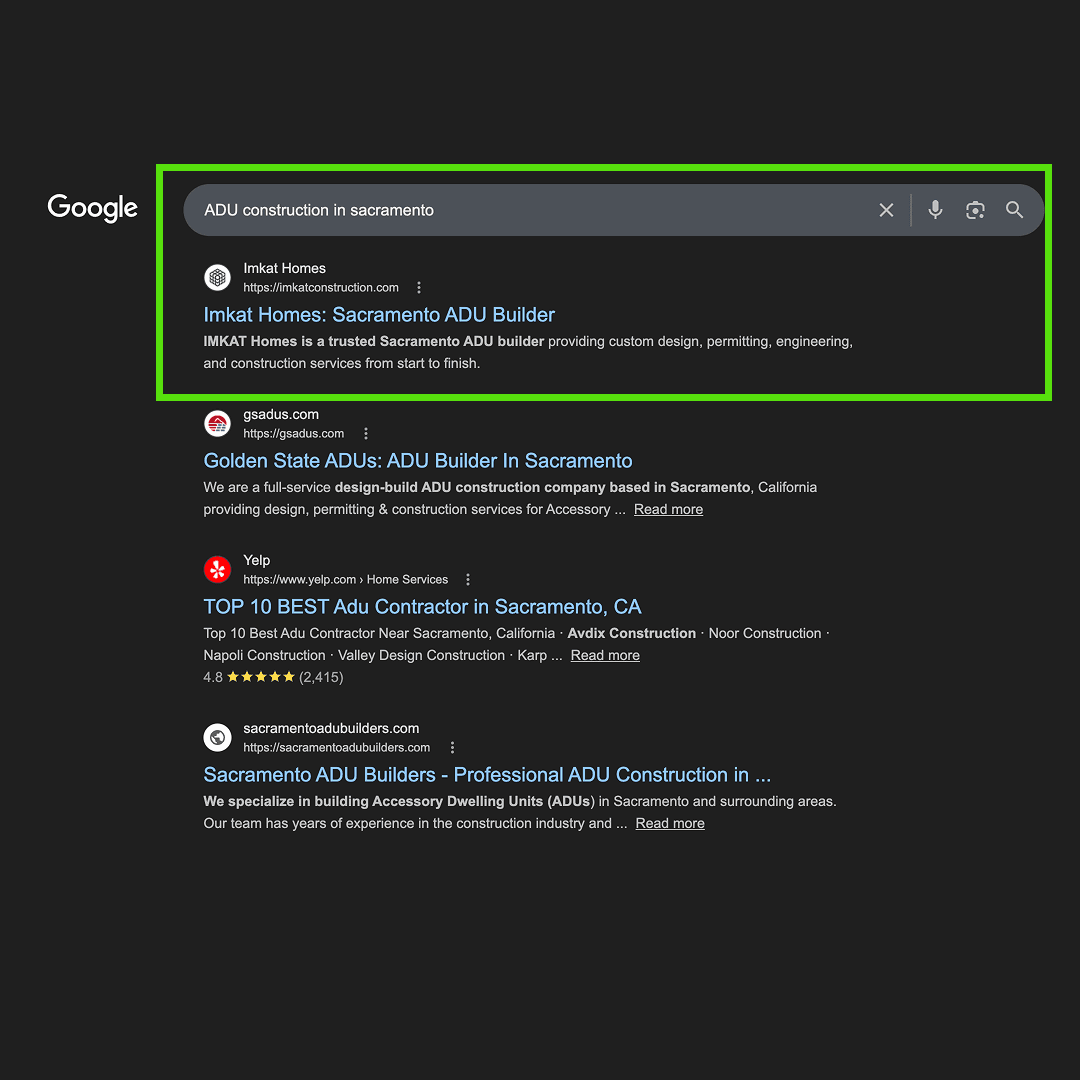Submit search with magnifying glass icon
1080x1080 pixels.
[x=1014, y=209]
